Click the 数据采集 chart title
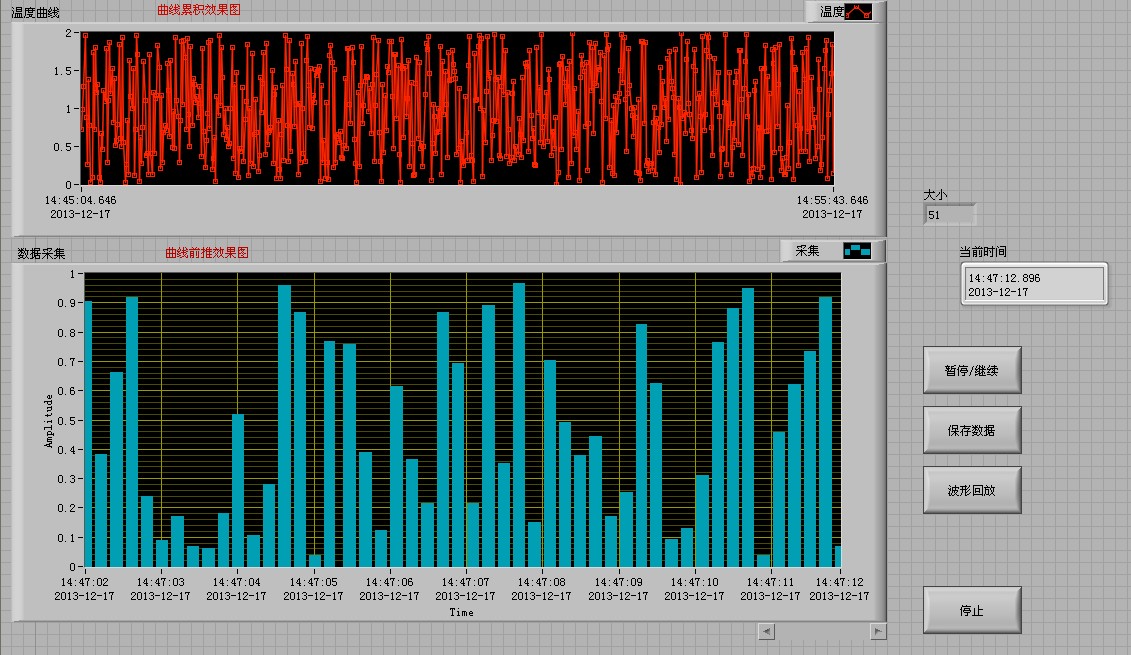This screenshot has width=1131, height=655. click(41, 253)
